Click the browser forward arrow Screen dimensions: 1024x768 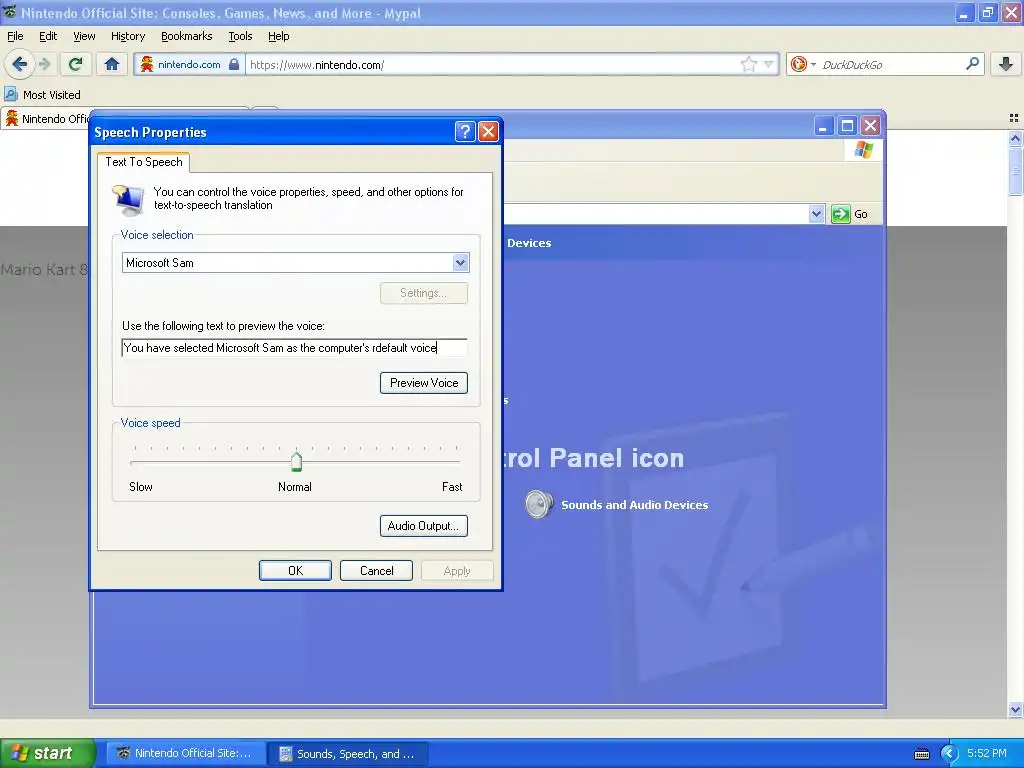[44, 64]
